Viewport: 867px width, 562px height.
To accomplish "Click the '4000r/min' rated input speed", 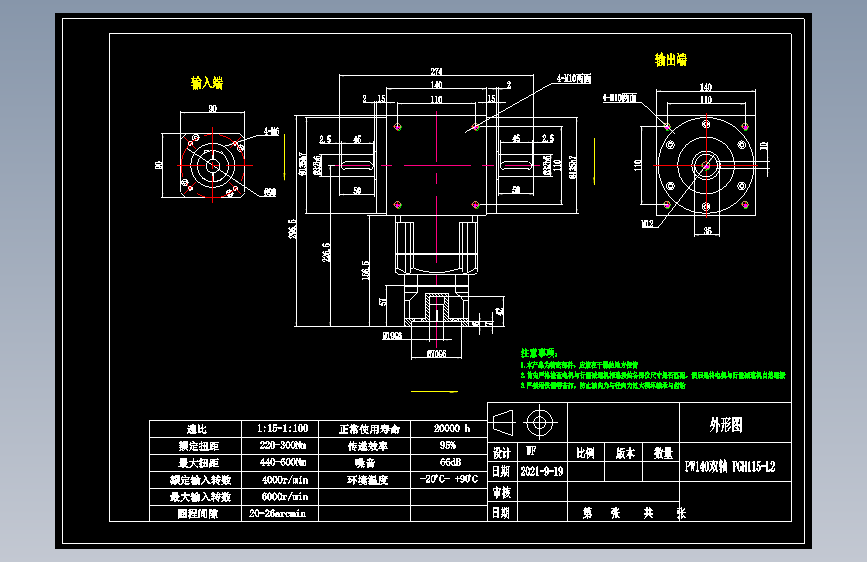I will pos(285,480).
